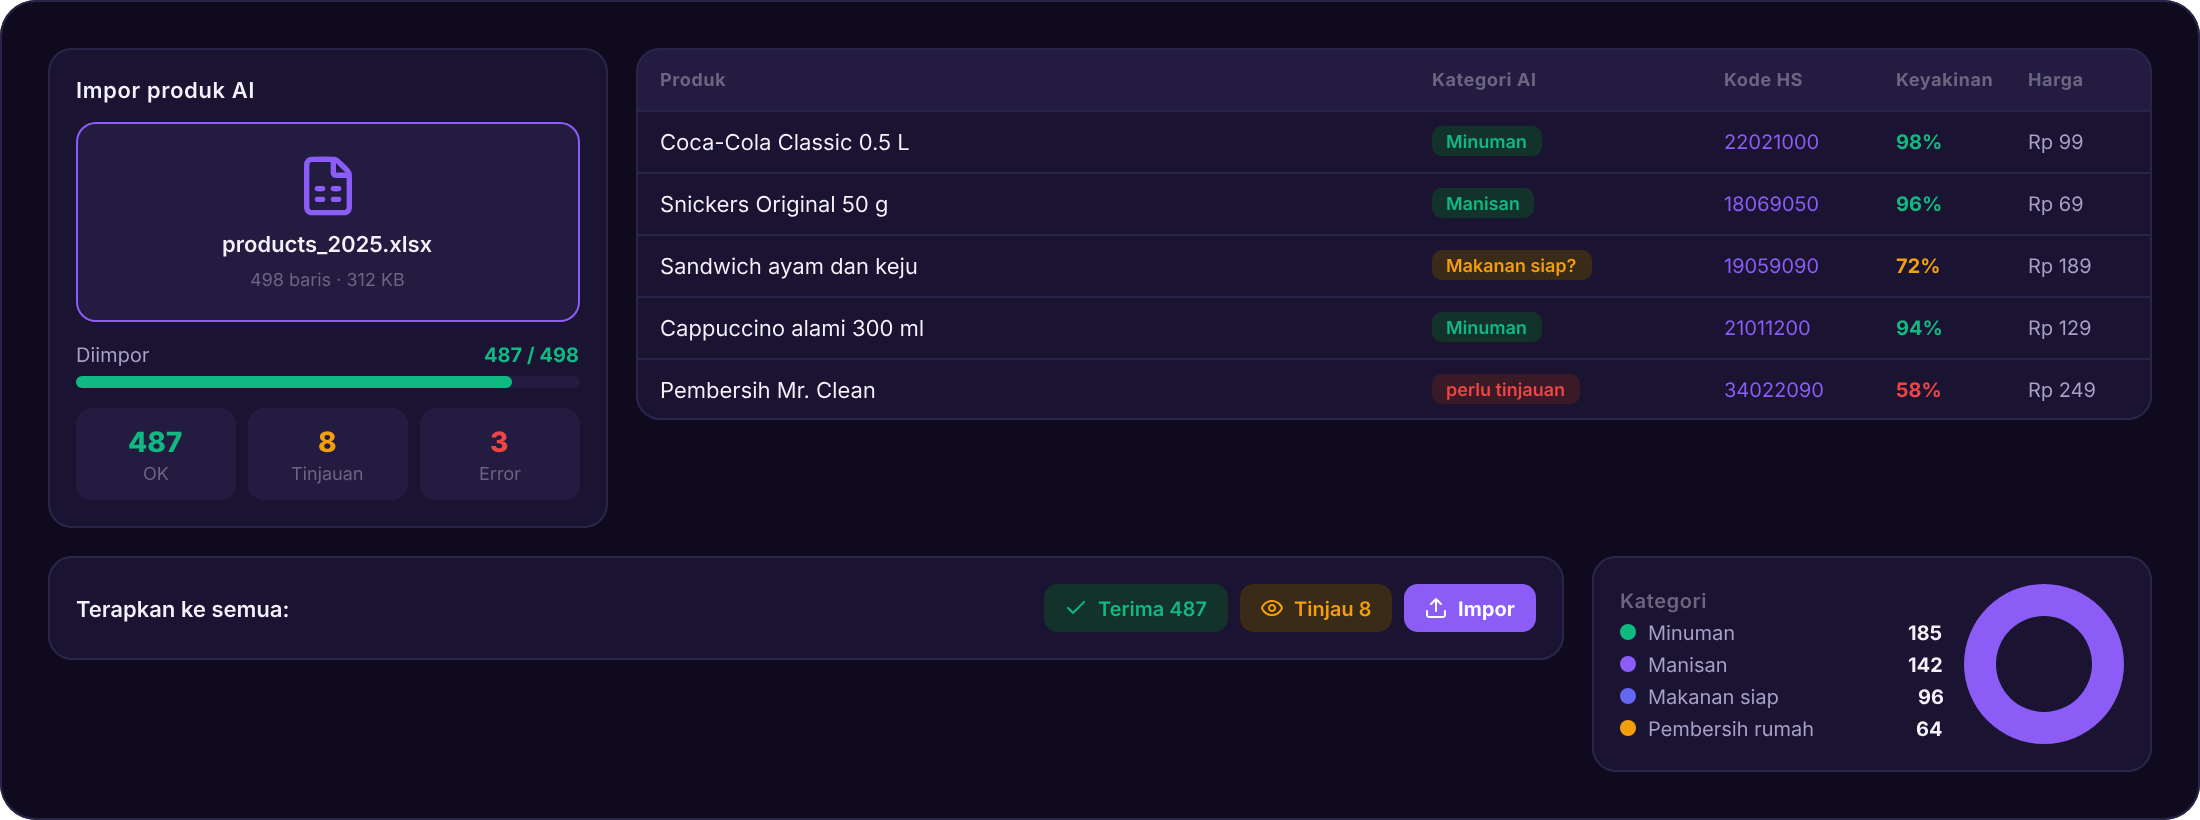Viewport: 2200px width, 820px height.
Task: Click the purple Manisan legend dot
Action: point(1628,664)
